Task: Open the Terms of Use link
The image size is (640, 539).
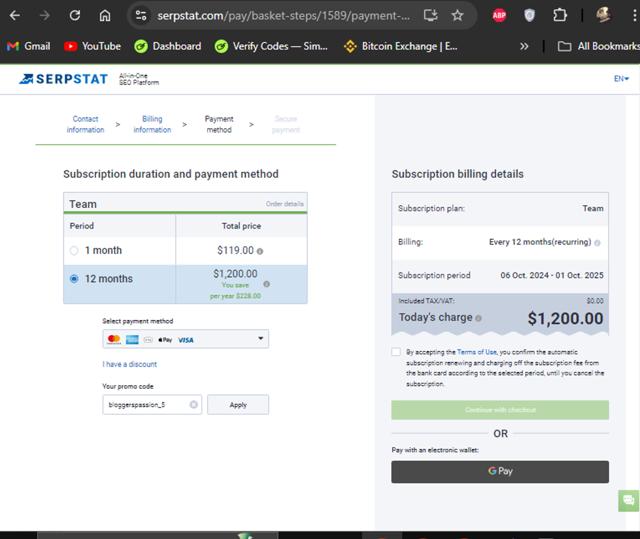Action: pyautogui.click(x=477, y=352)
